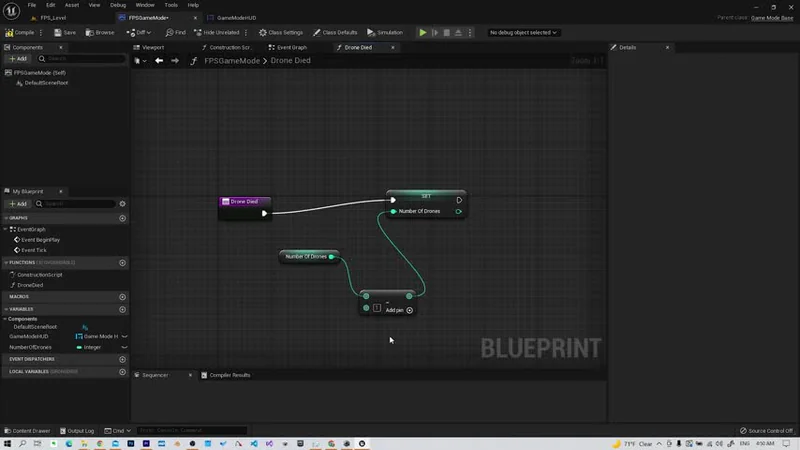800x450 pixels.
Task: Open the Edit menu
Action: 51,5
